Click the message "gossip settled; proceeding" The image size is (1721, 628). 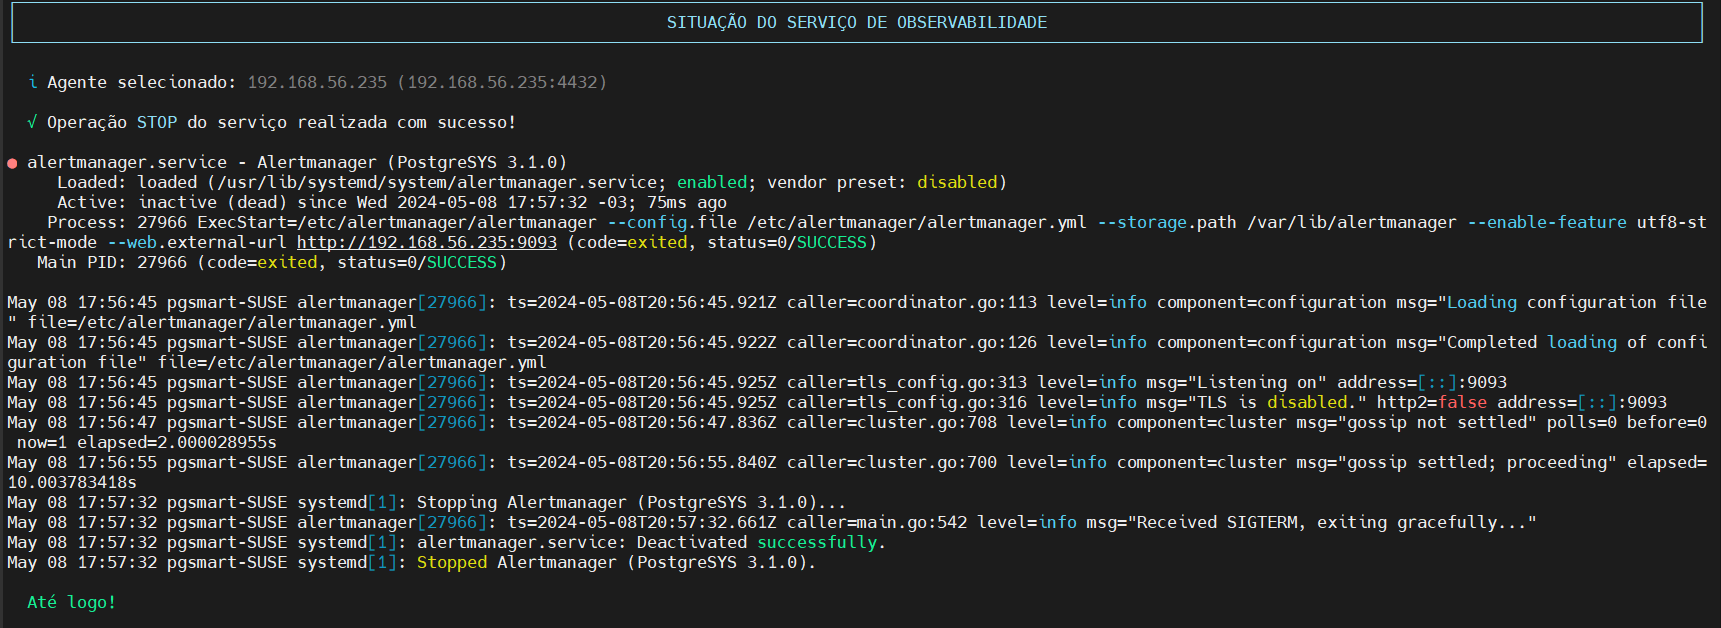point(1477,462)
